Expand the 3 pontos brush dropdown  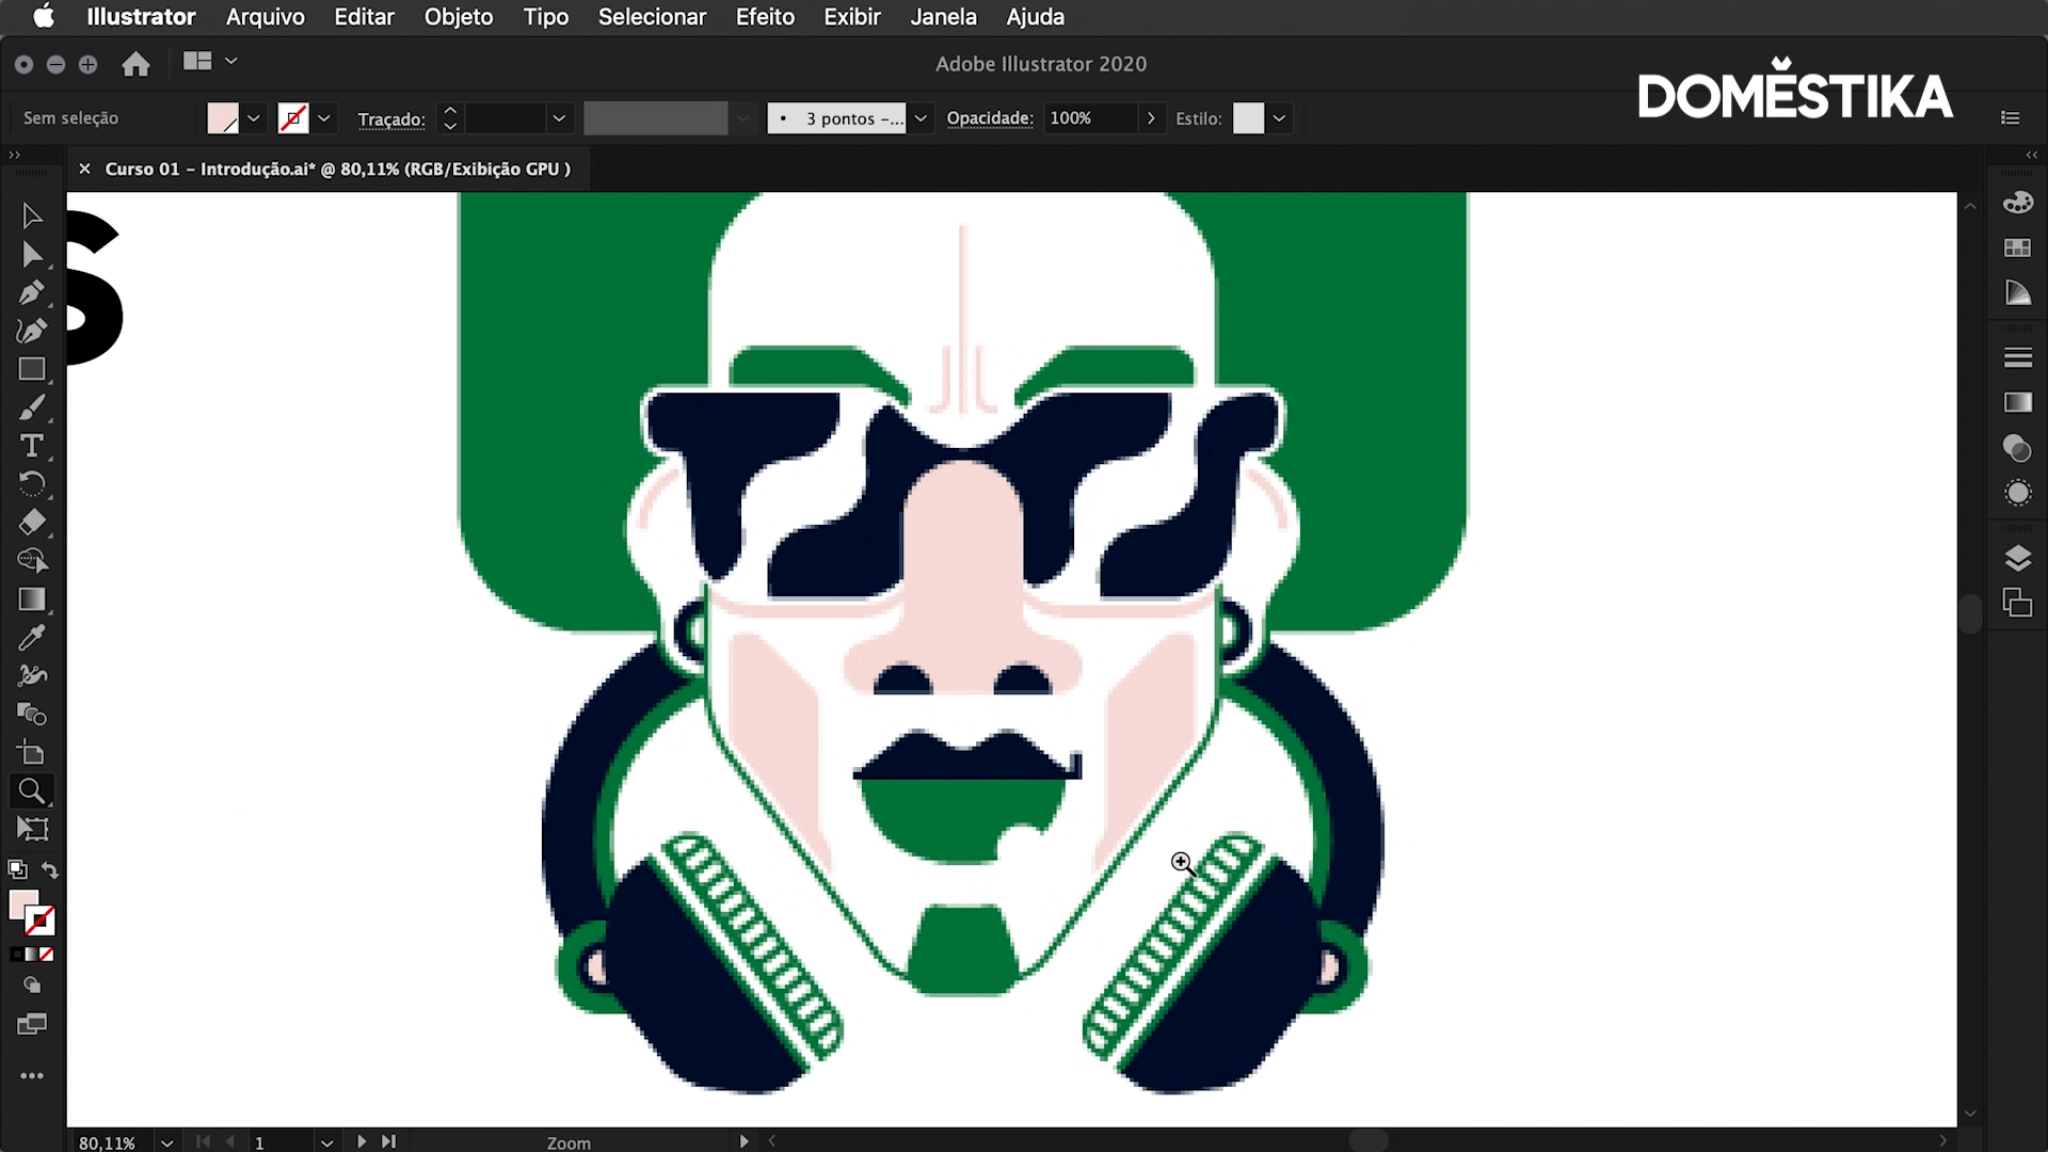(x=920, y=118)
